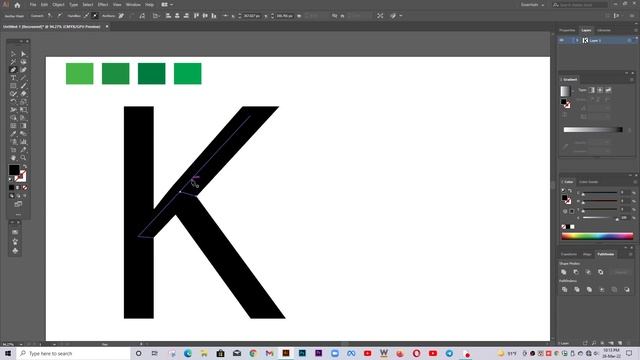Select the Rotate tool

pyautogui.click(x=13, y=102)
